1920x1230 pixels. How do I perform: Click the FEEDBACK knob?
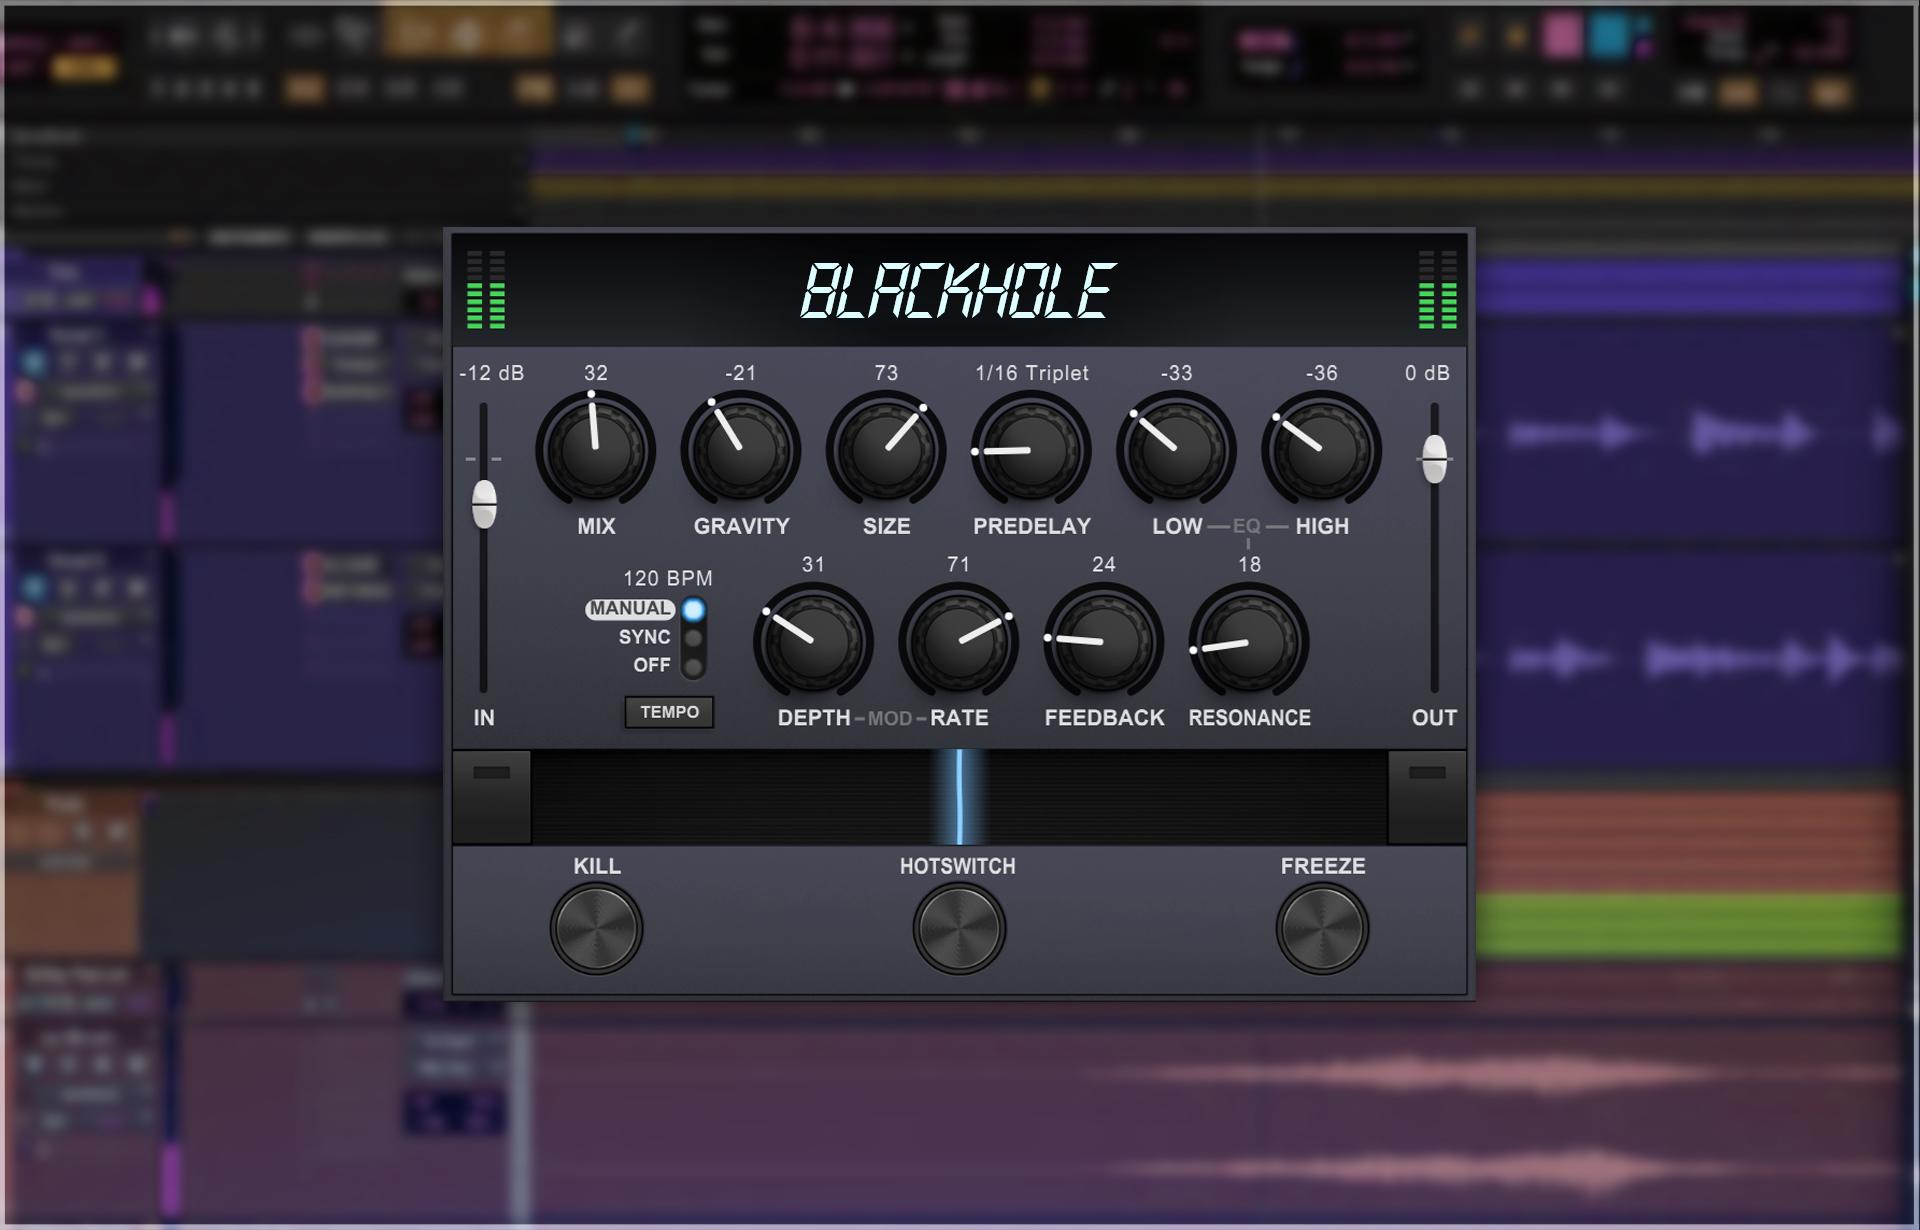coord(1103,641)
